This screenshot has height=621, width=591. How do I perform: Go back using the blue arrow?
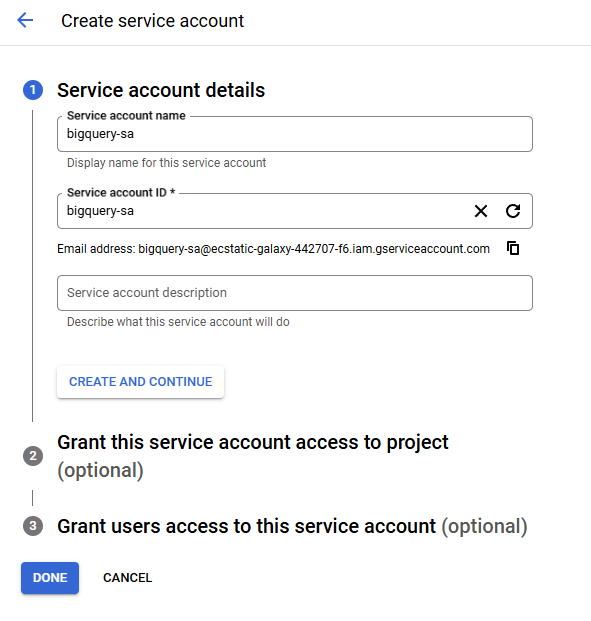25,20
